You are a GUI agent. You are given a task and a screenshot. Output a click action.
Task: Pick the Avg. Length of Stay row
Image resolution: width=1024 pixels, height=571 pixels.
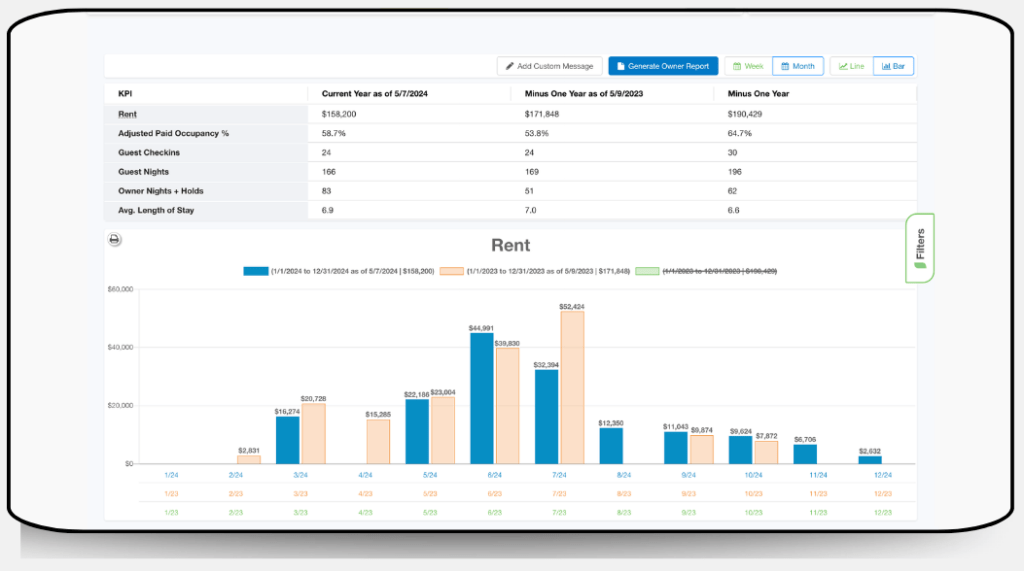159,211
